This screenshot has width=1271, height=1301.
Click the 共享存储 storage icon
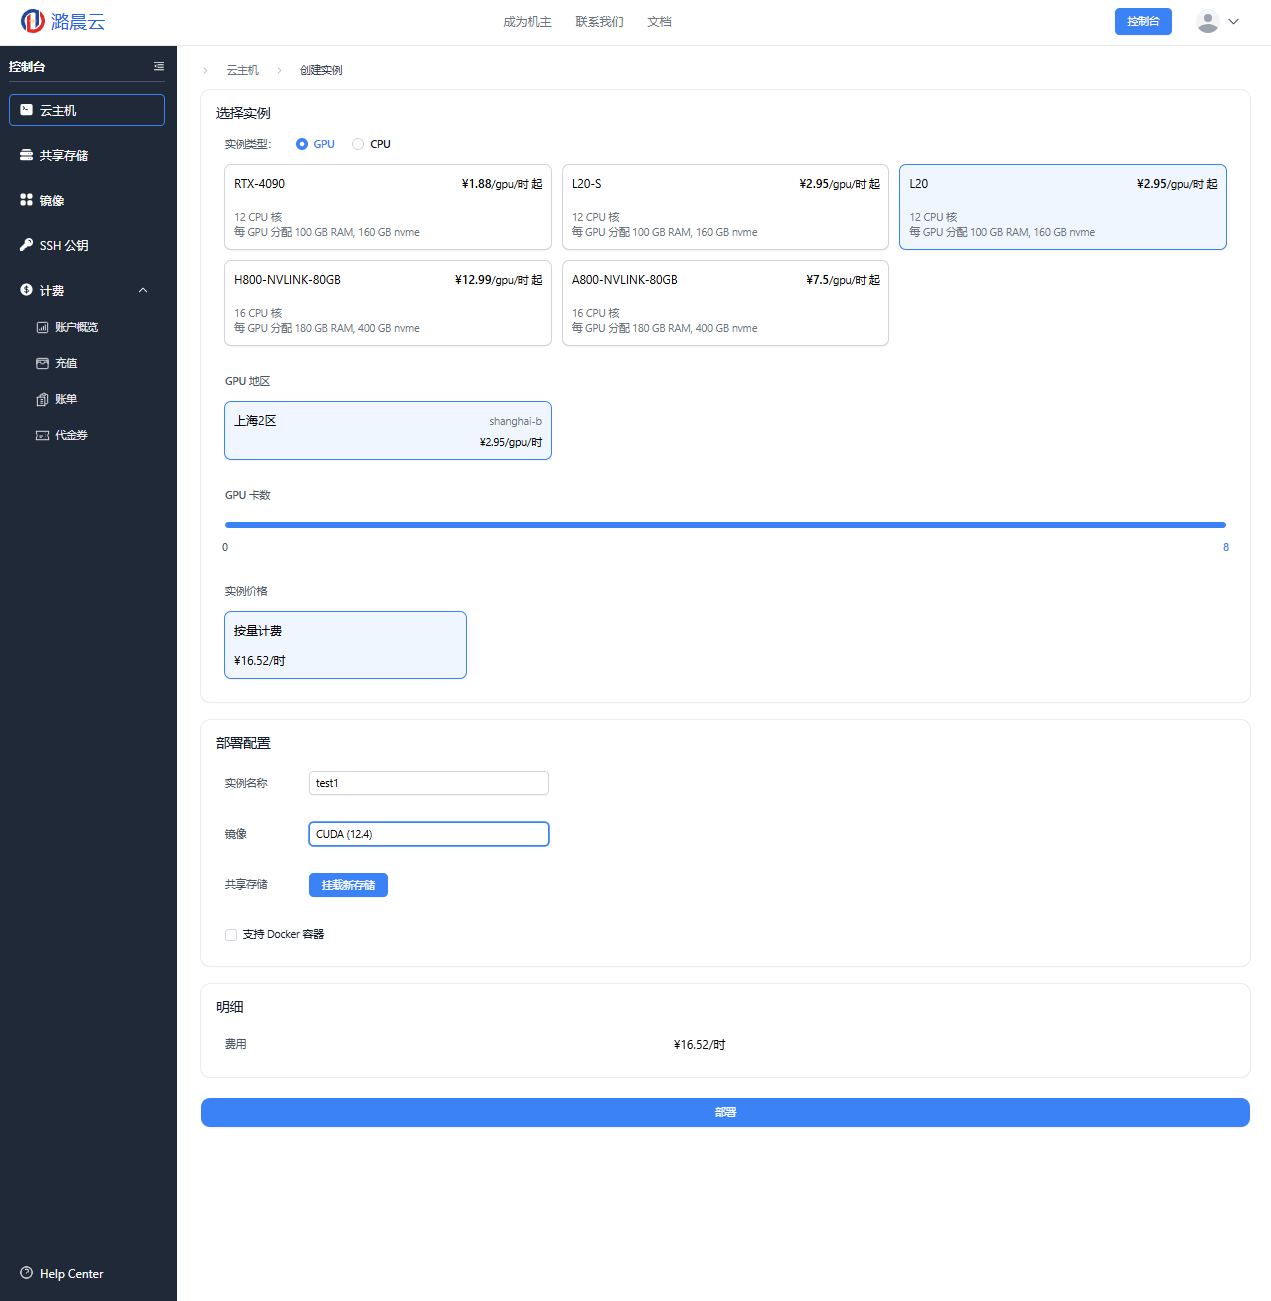27,155
